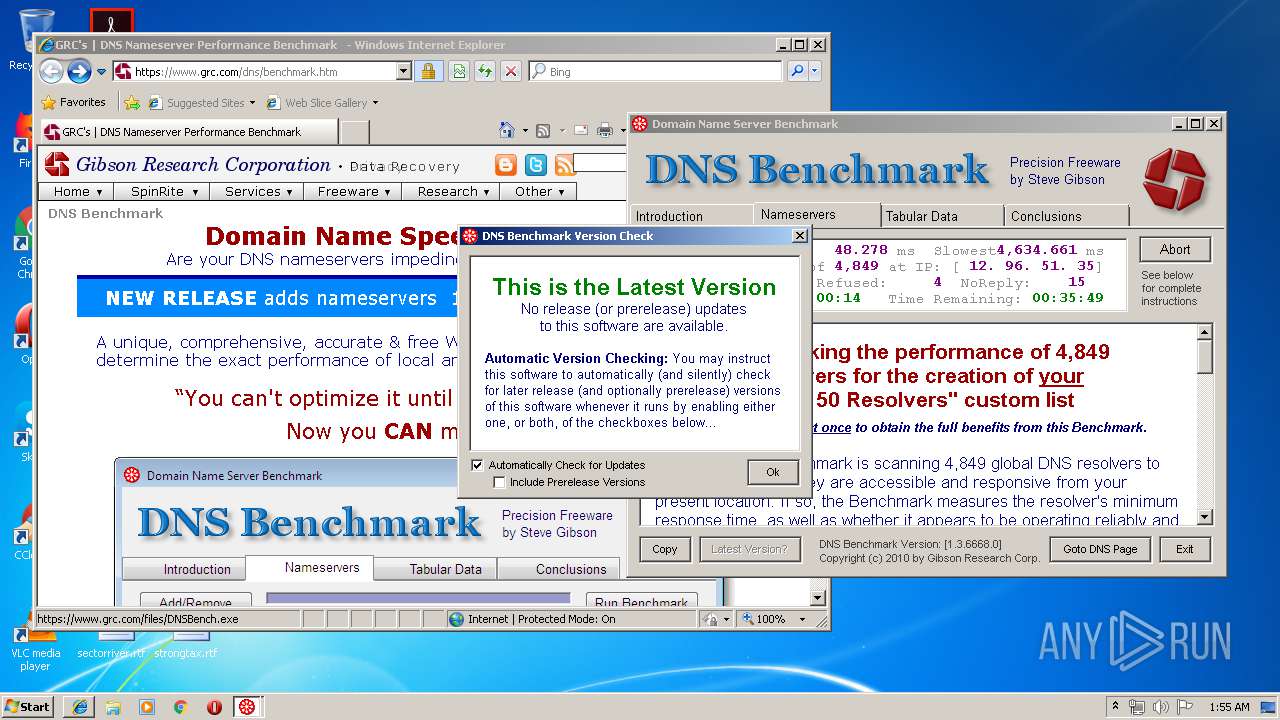This screenshot has height=720, width=1280.
Task: Click the GRC red logo in page header
Action: point(57,164)
